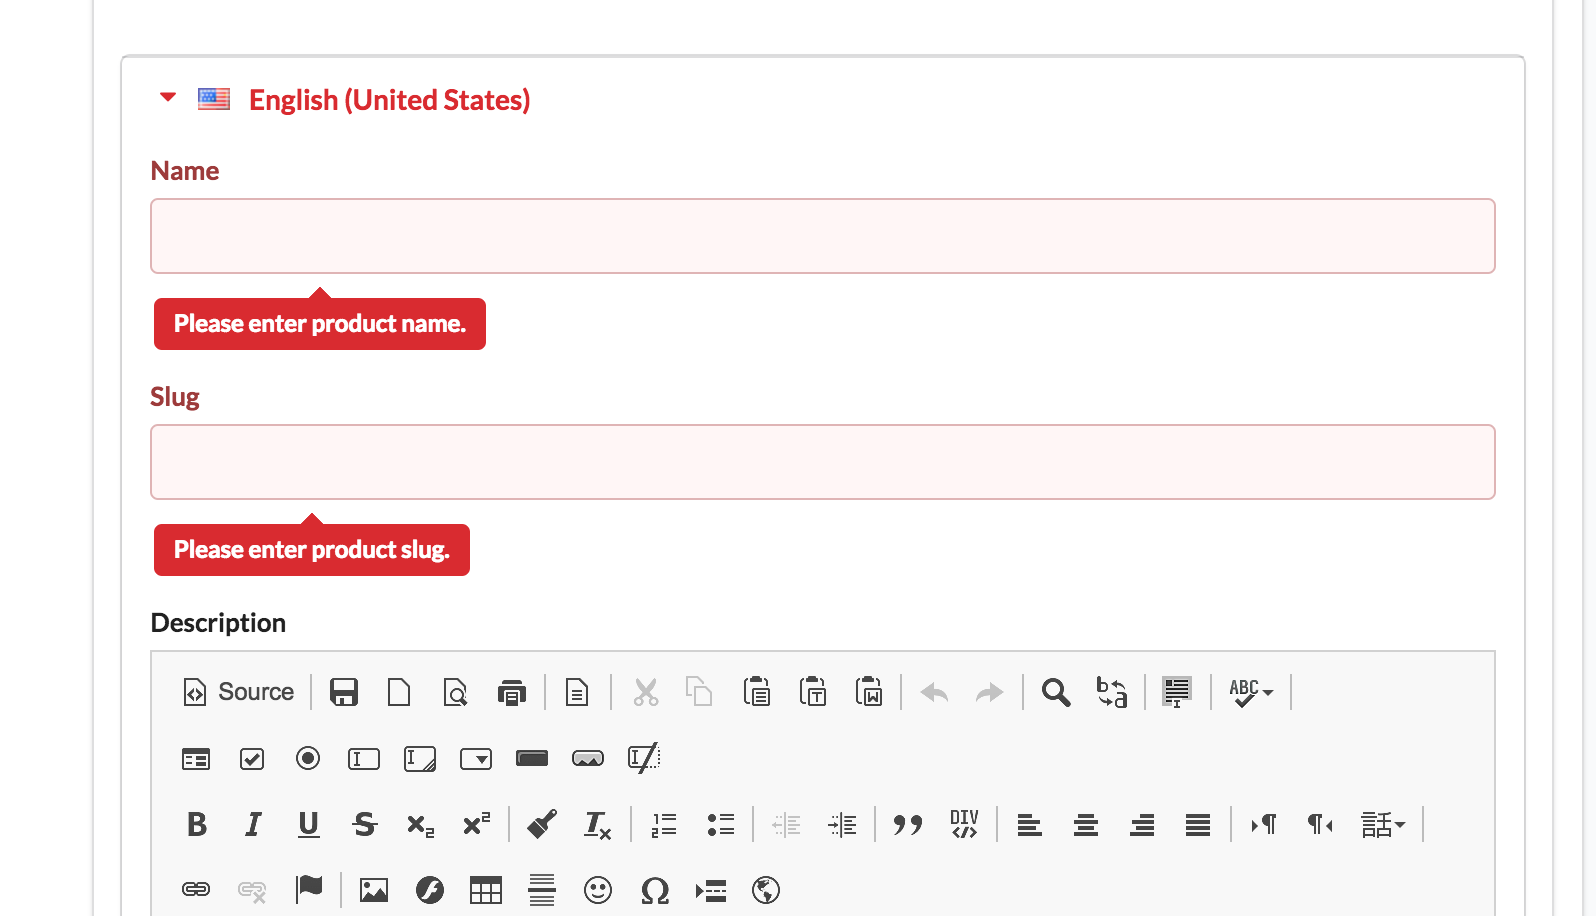Insert a Text Field form element

pos(364,759)
